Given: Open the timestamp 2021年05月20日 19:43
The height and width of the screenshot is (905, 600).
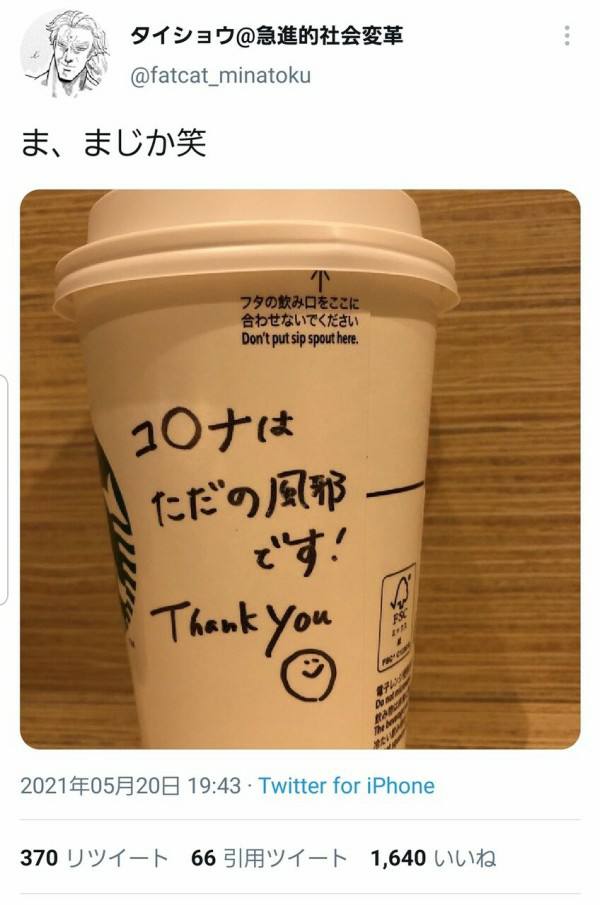Looking at the screenshot, I should point(130,786).
